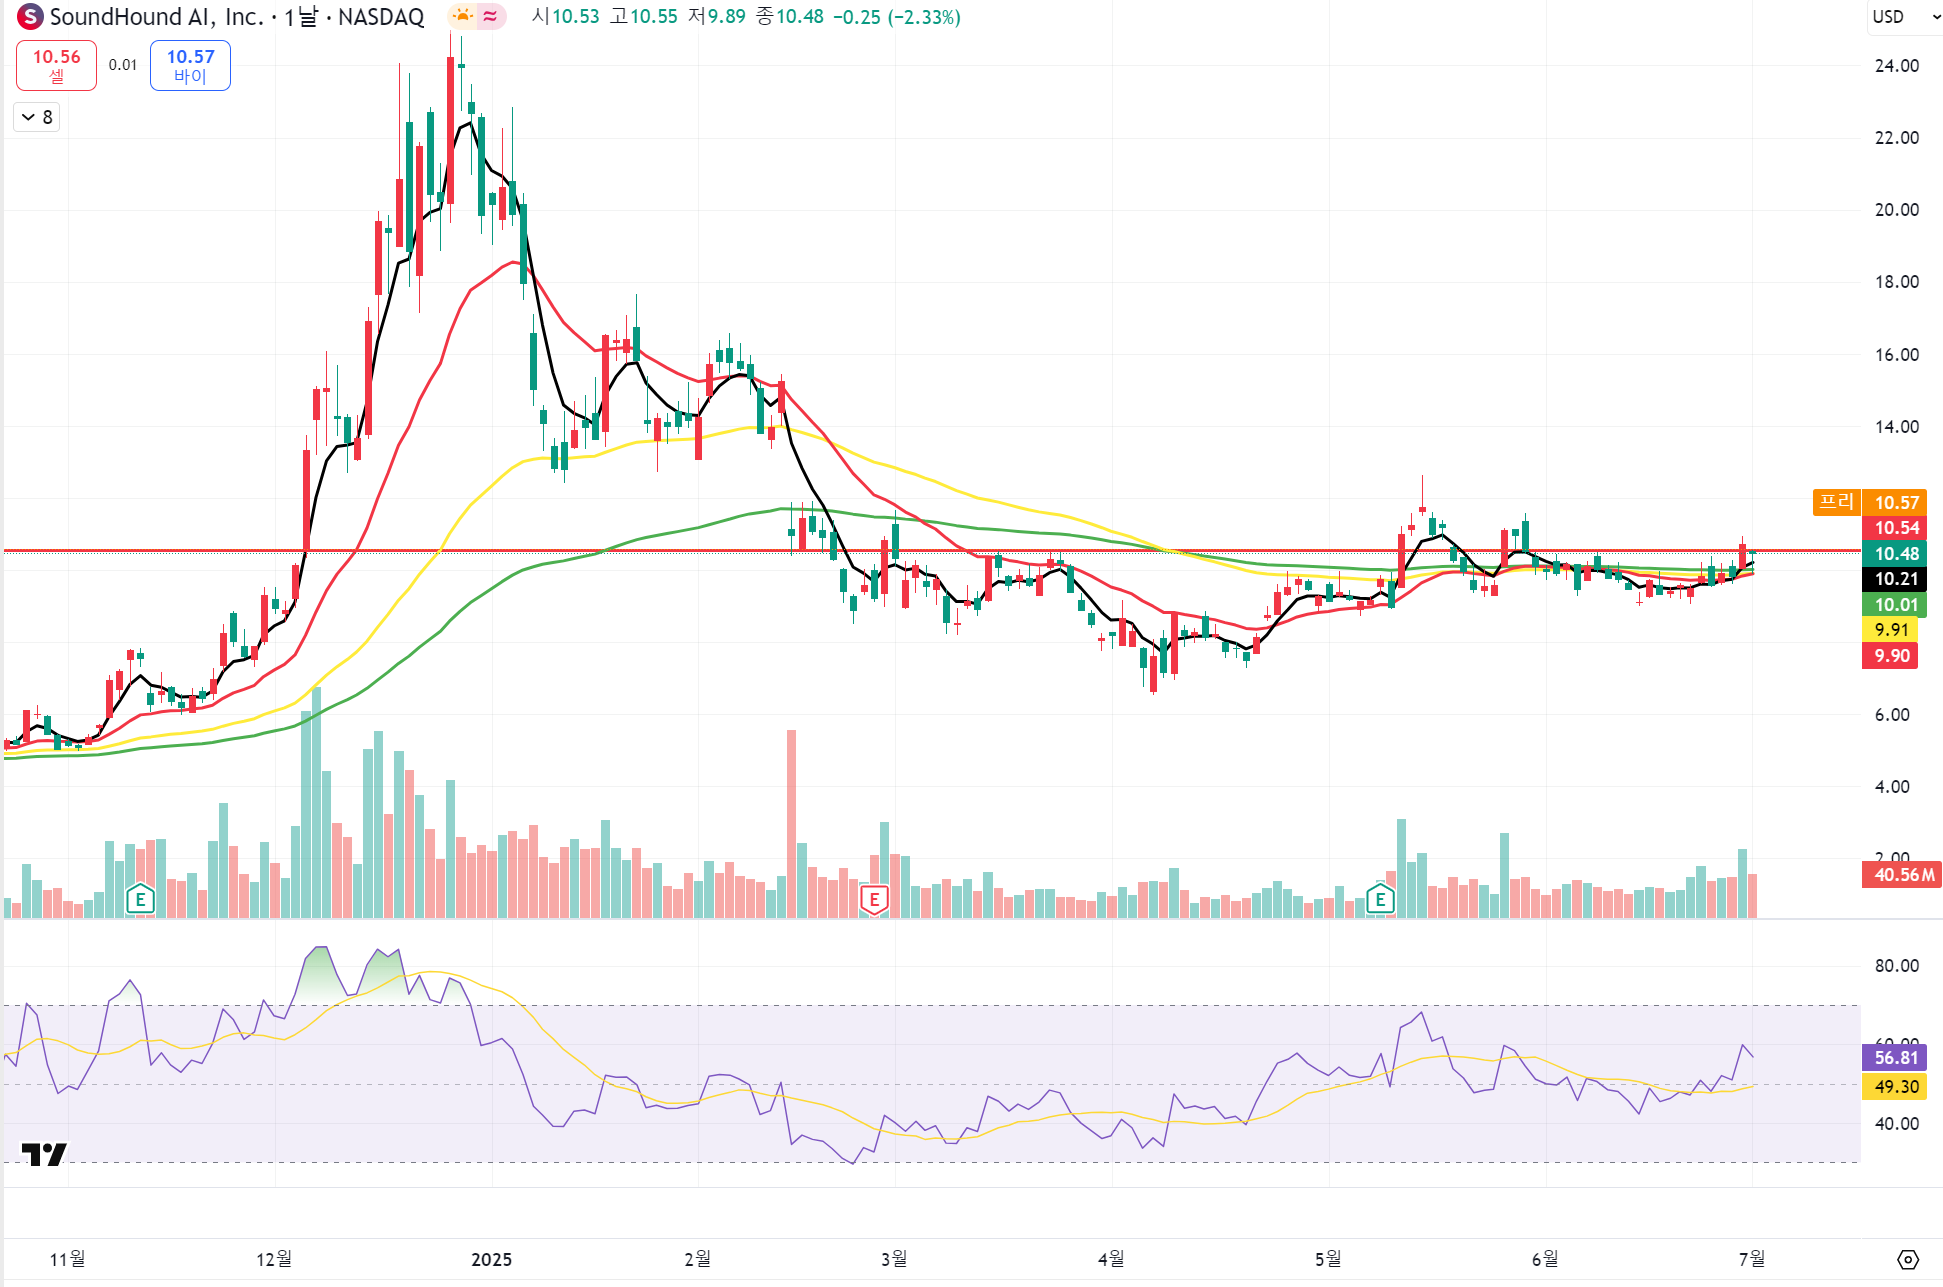Click the 10.57 바이 buy button

tap(190, 65)
